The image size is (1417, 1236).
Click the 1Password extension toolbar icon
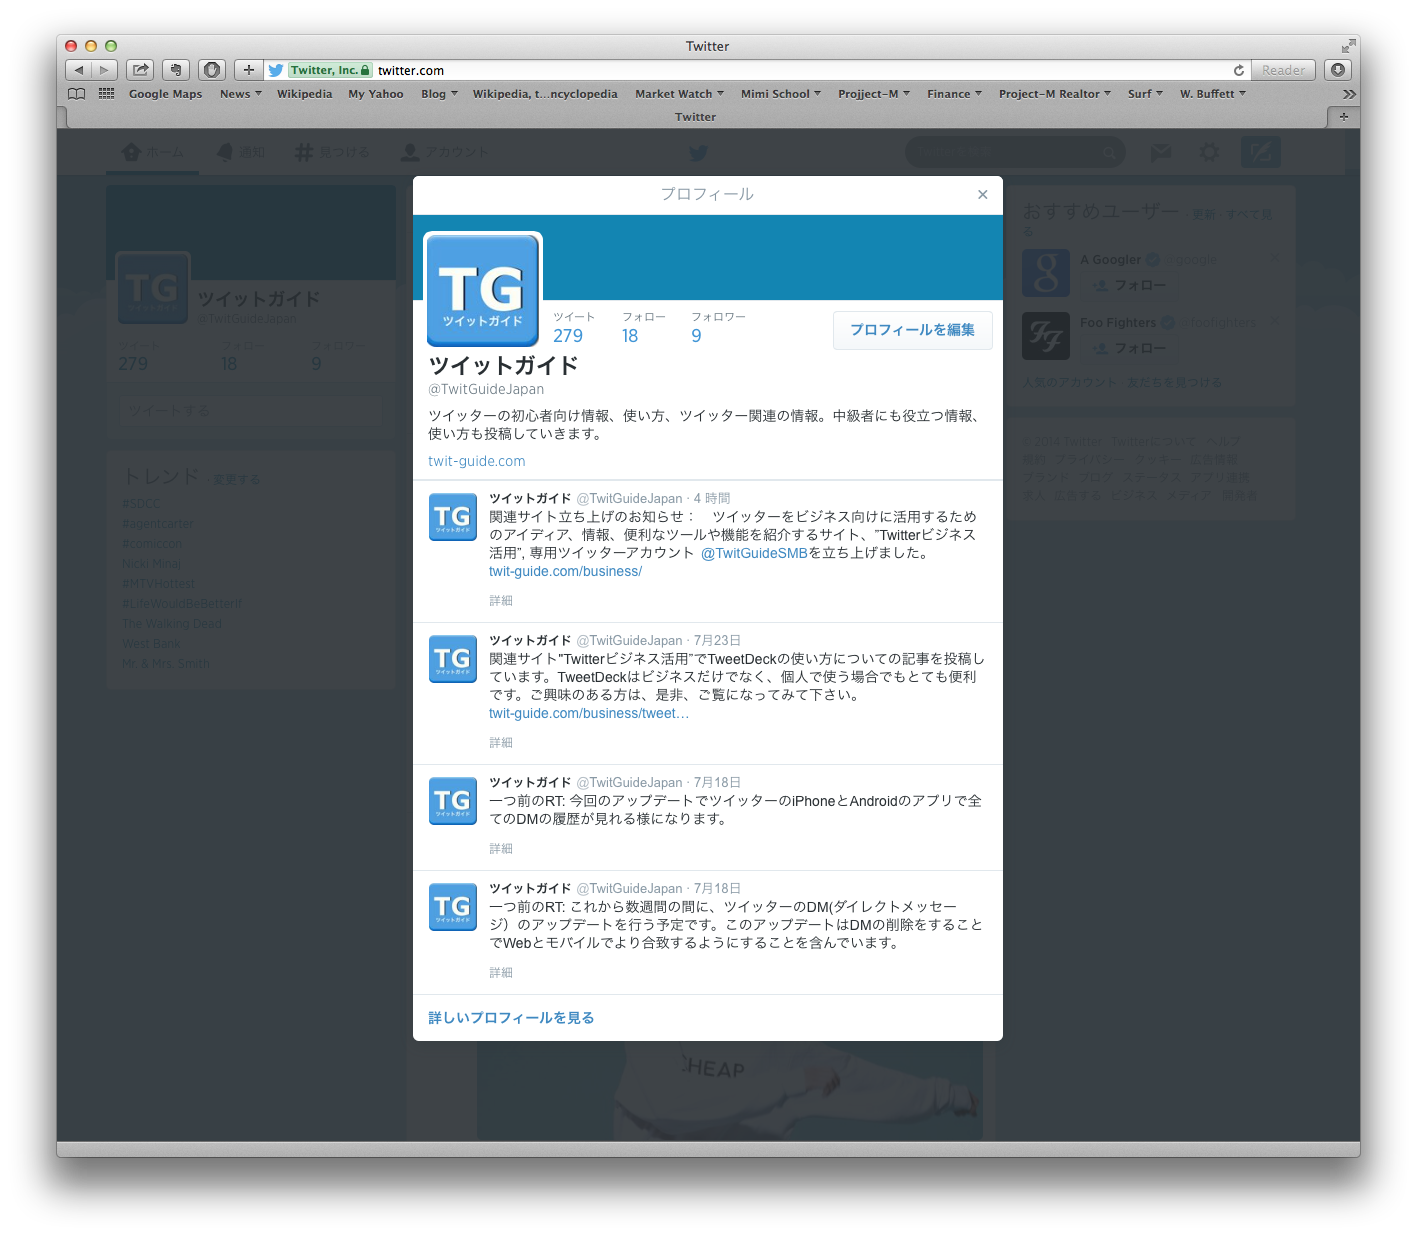212,70
